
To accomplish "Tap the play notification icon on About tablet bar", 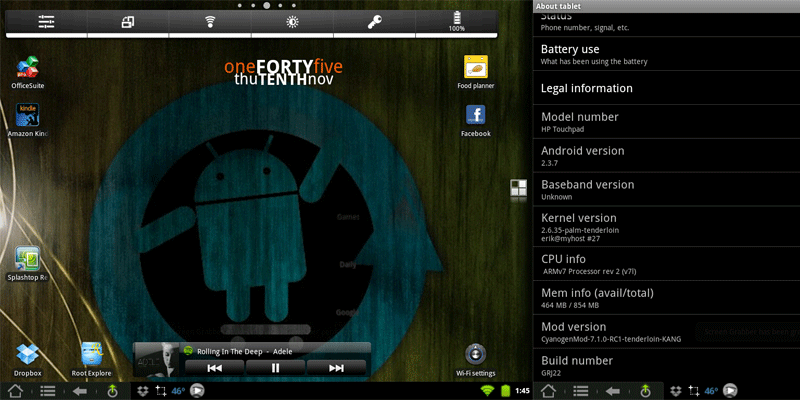I will [730, 391].
